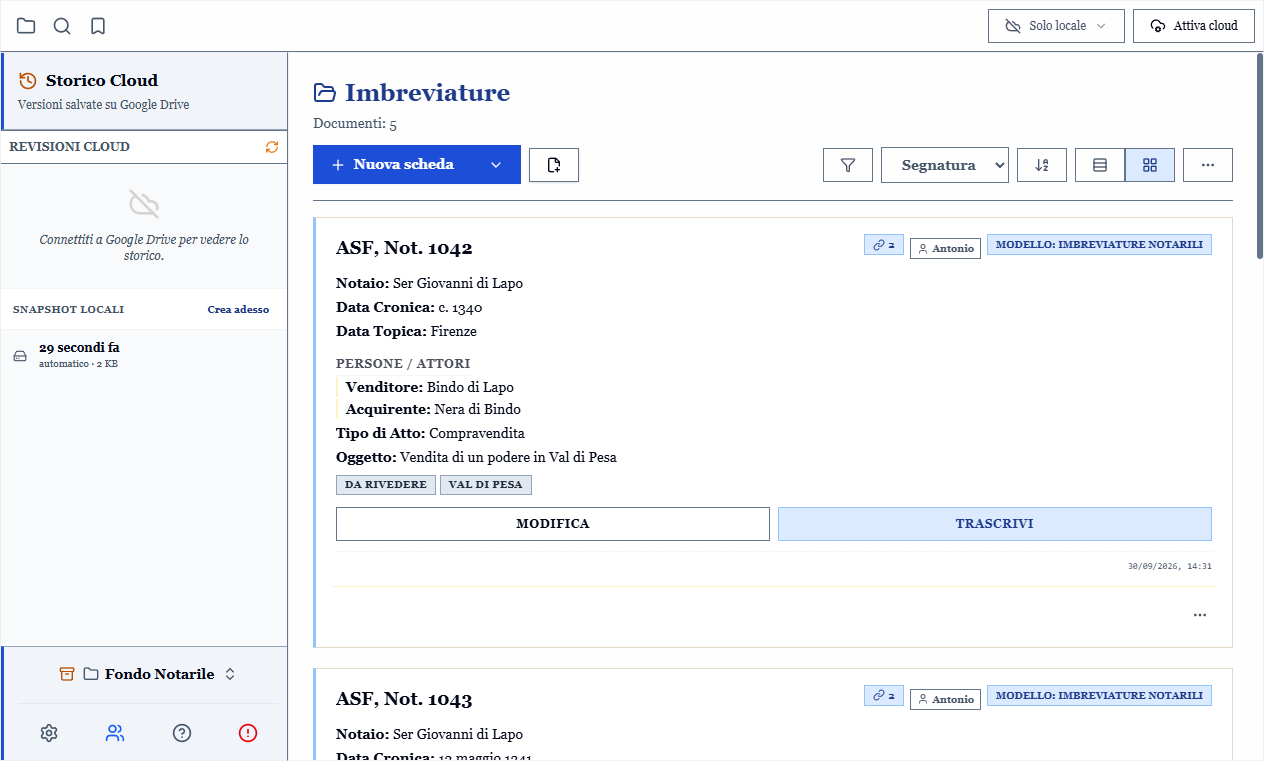Switch to list view layout
Viewport: 1264px width, 761px height.
click(1100, 165)
